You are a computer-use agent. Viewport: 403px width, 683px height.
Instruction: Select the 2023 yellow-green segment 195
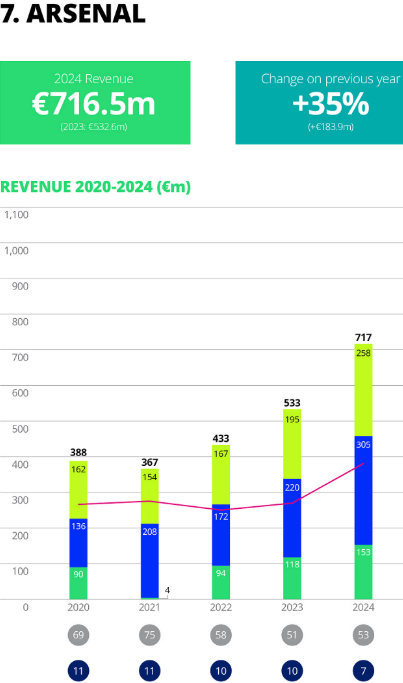point(292,444)
